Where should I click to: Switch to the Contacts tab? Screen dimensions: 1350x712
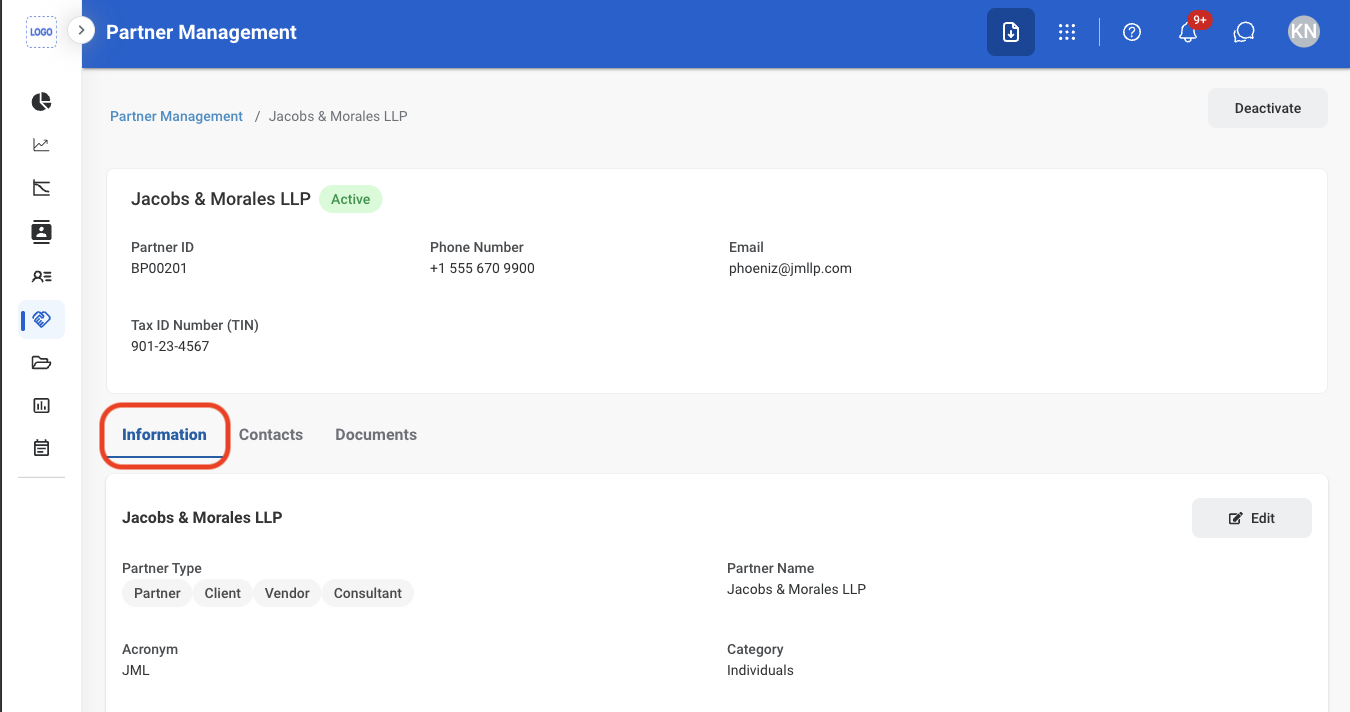tap(271, 434)
